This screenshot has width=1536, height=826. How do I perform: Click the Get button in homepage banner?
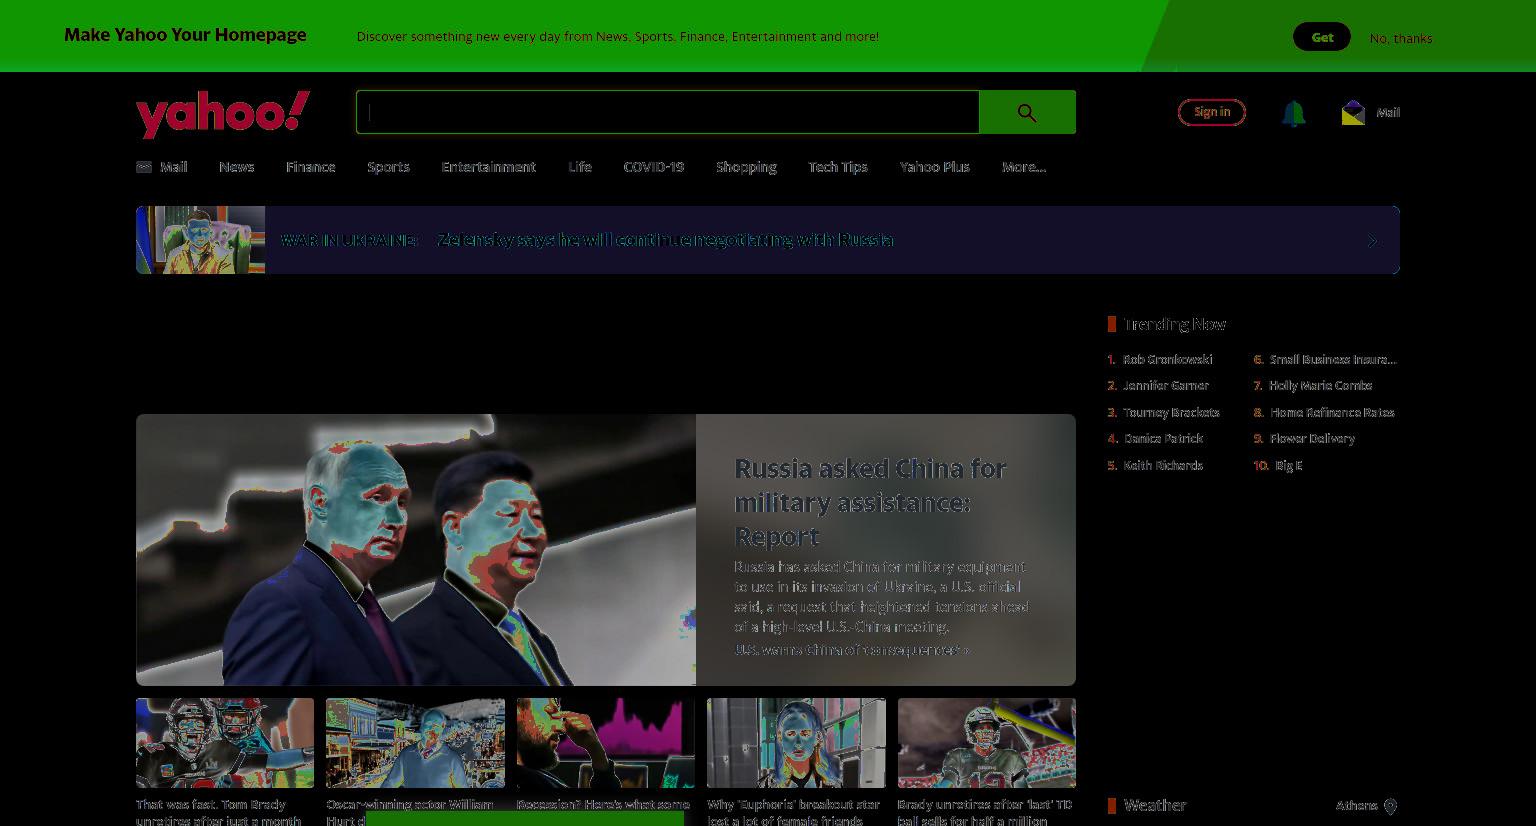(x=1322, y=37)
